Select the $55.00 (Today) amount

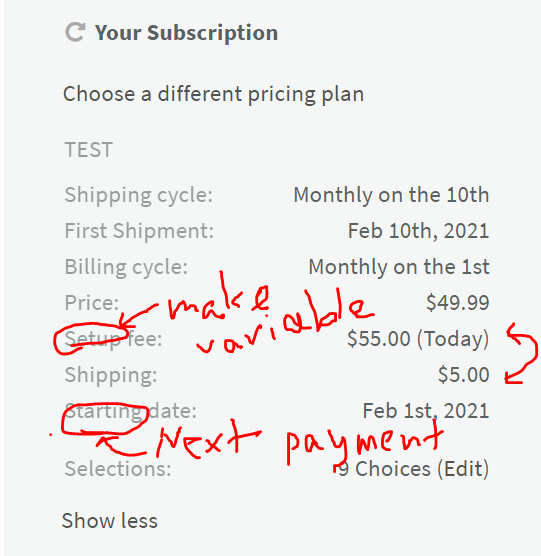coord(418,339)
